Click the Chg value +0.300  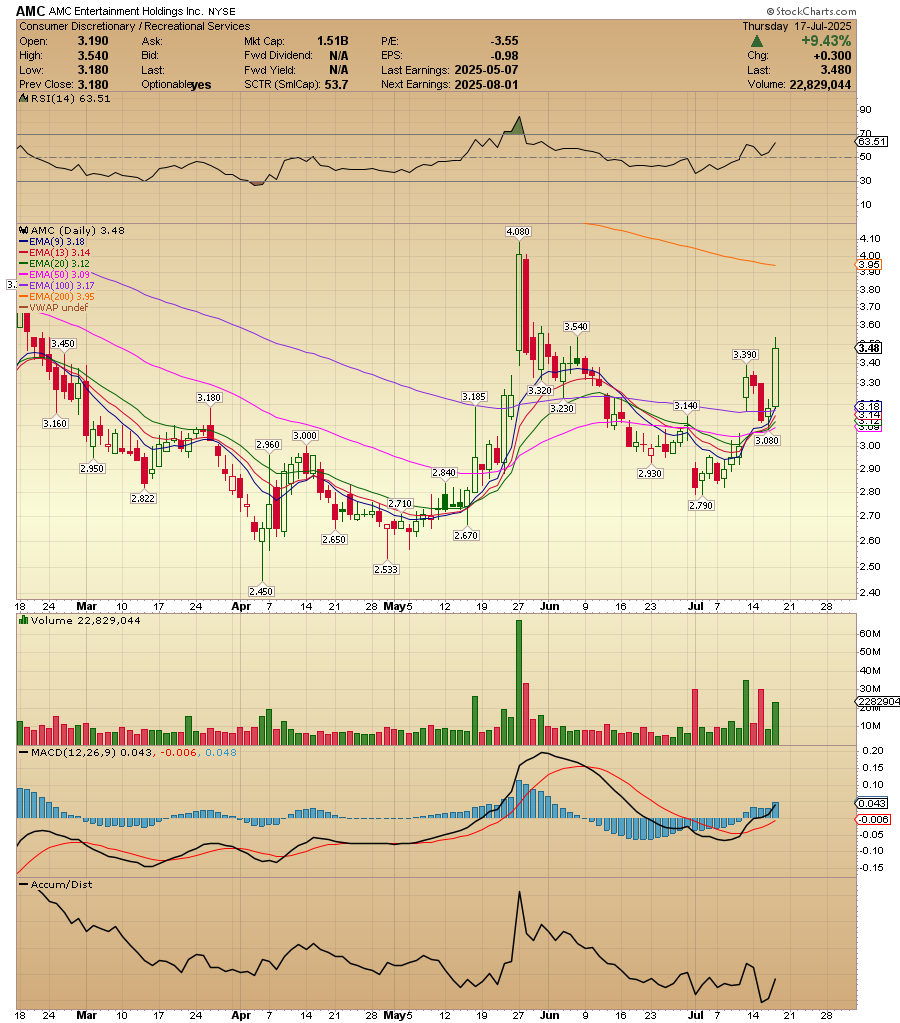tap(832, 55)
